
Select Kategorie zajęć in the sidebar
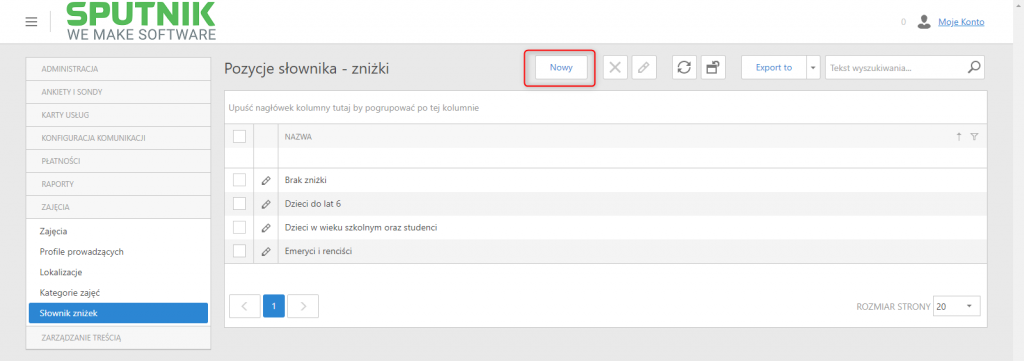click(x=70, y=293)
